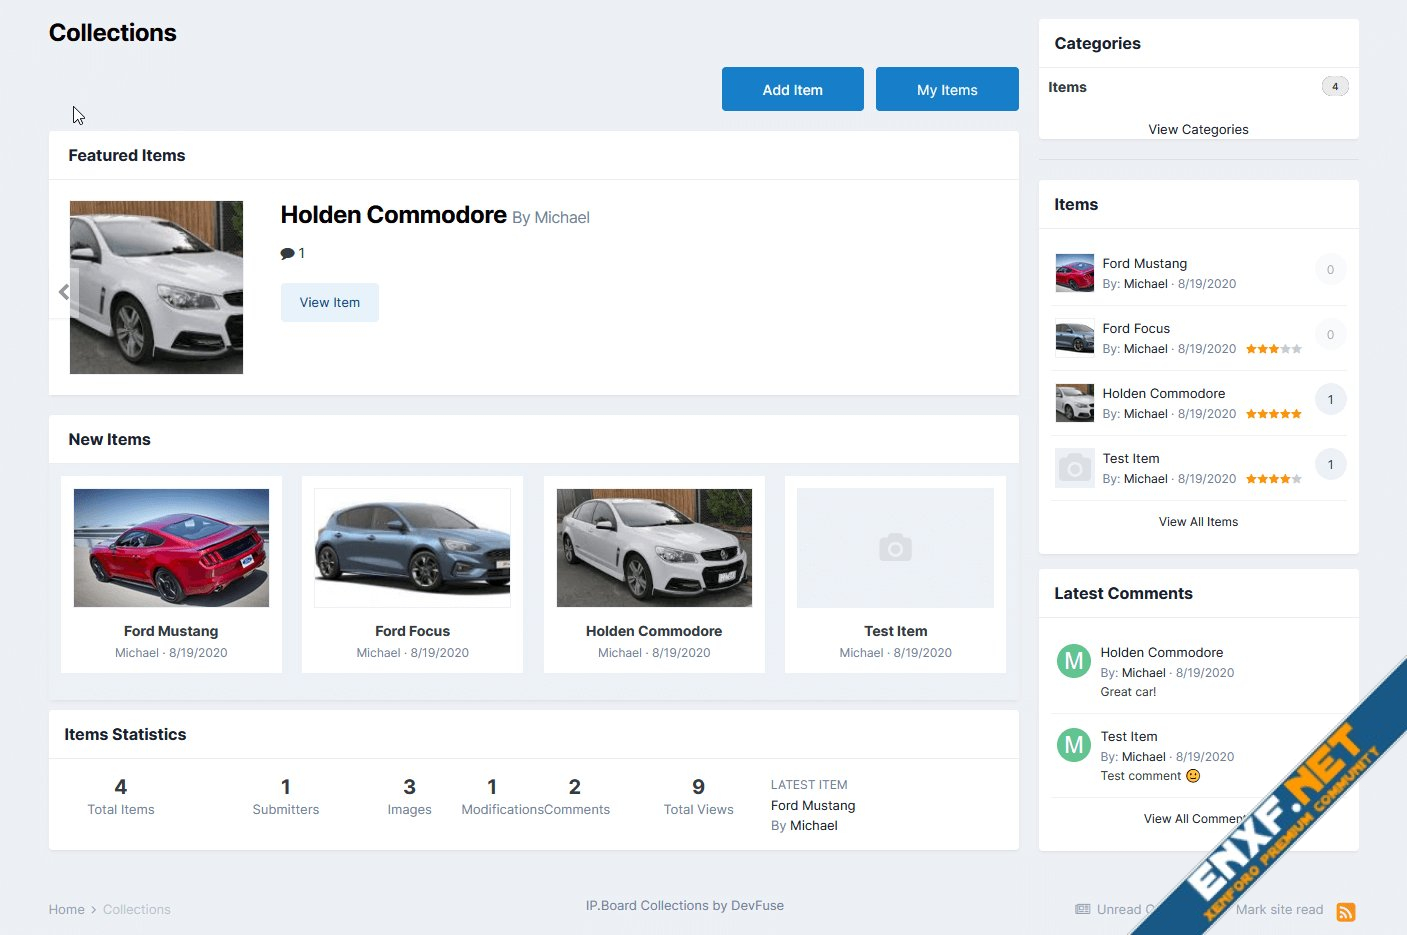Image resolution: width=1407 pixels, height=935 pixels.
Task: Open the Ford Focus image in New Items
Action: click(x=412, y=548)
